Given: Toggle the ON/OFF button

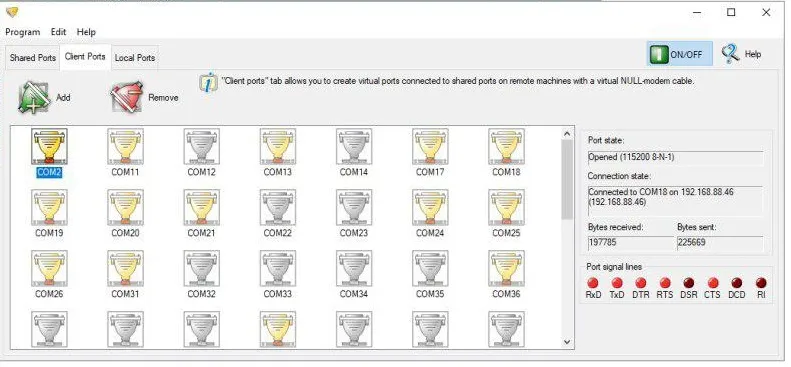Looking at the screenshot, I should tap(680, 54).
